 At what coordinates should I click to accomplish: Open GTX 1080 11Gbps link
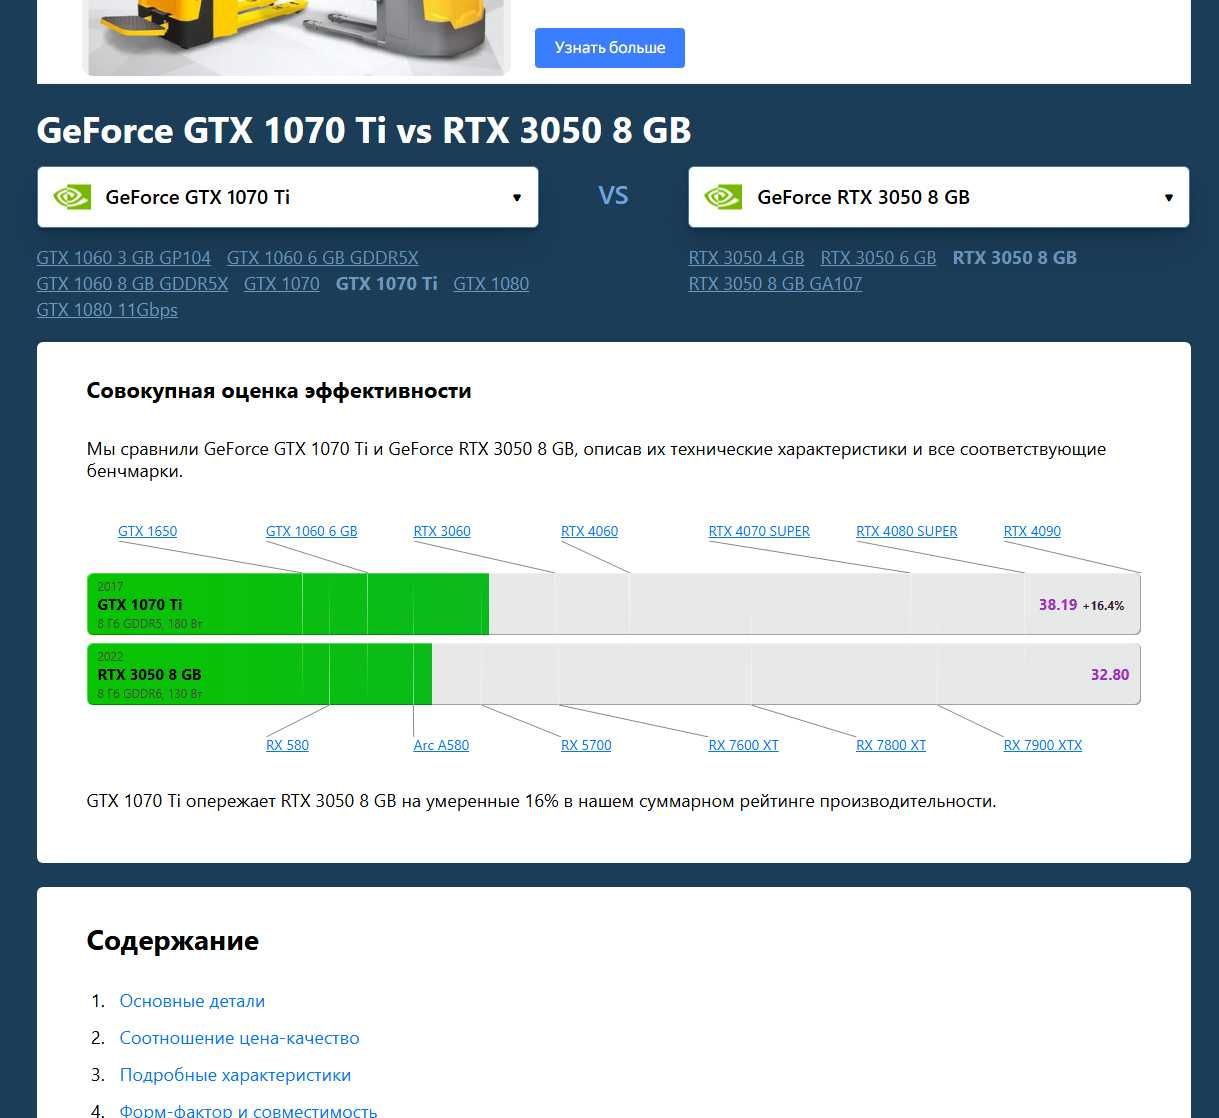click(x=107, y=310)
